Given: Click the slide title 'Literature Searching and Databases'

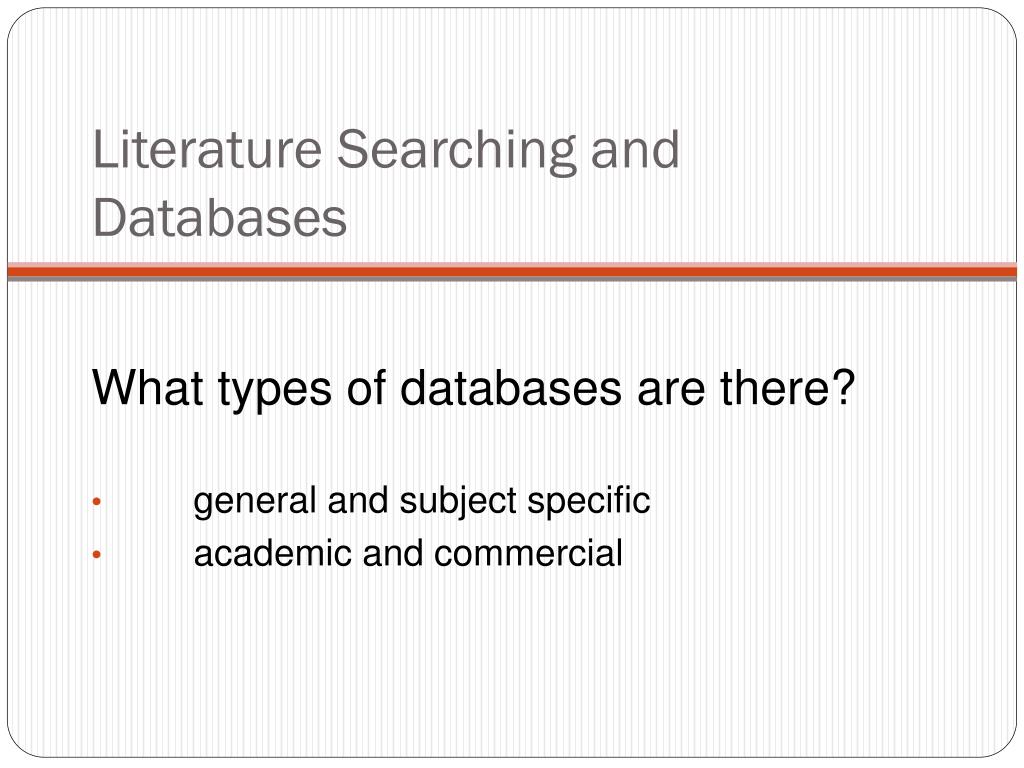Looking at the screenshot, I should coord(386,183).
